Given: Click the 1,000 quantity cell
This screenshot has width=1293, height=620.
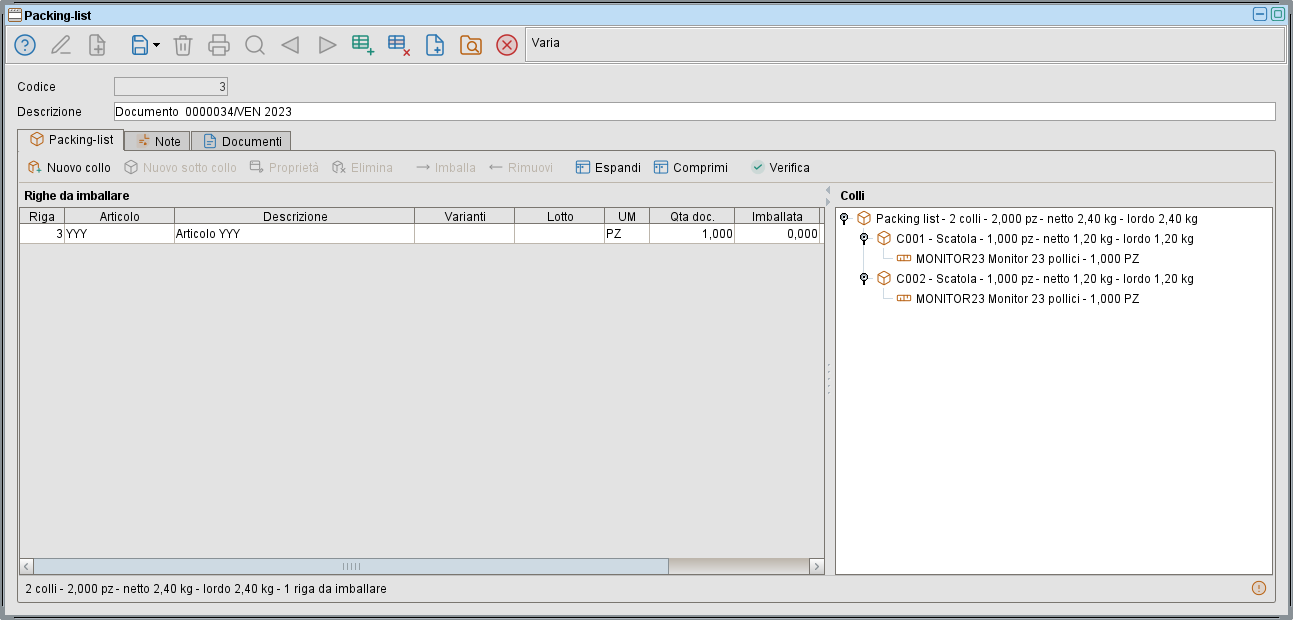Looking at the screenshot, I should point(692,234).
